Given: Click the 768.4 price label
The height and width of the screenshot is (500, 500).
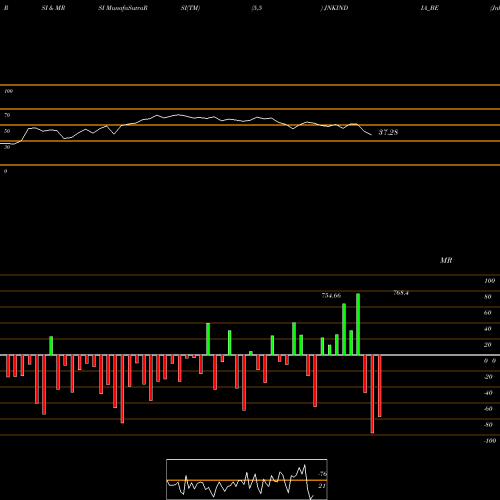Looking at the screenshot, I should coord(401,293).
